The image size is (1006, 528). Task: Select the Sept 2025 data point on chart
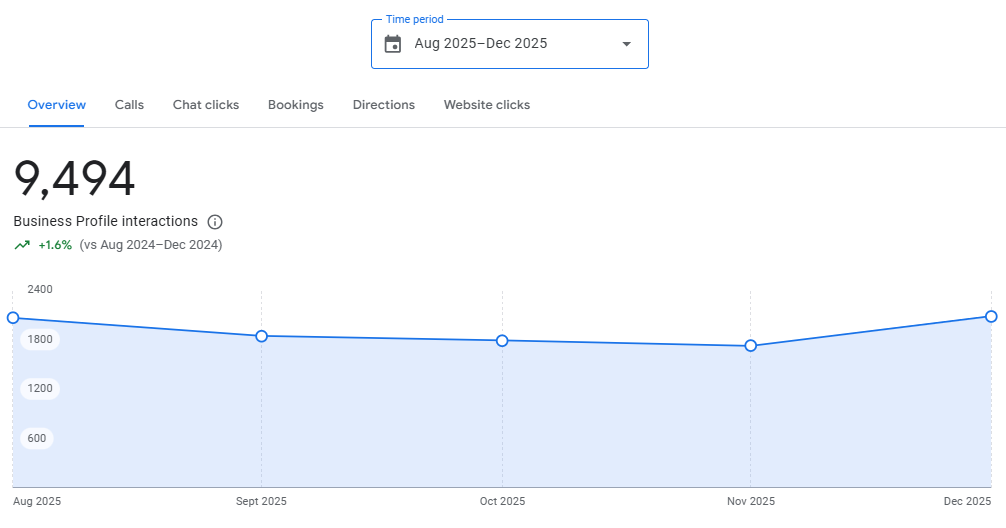[x=261, y=336]
